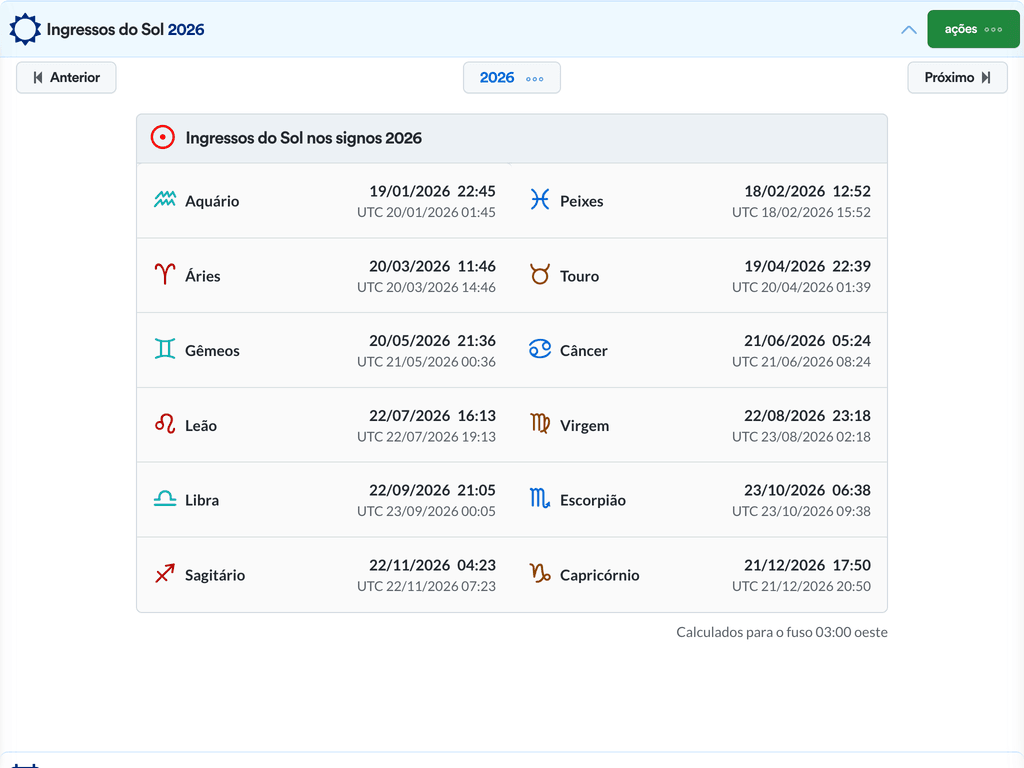
Task: Click the Escorpião sign name
Action: pos(593,500)
